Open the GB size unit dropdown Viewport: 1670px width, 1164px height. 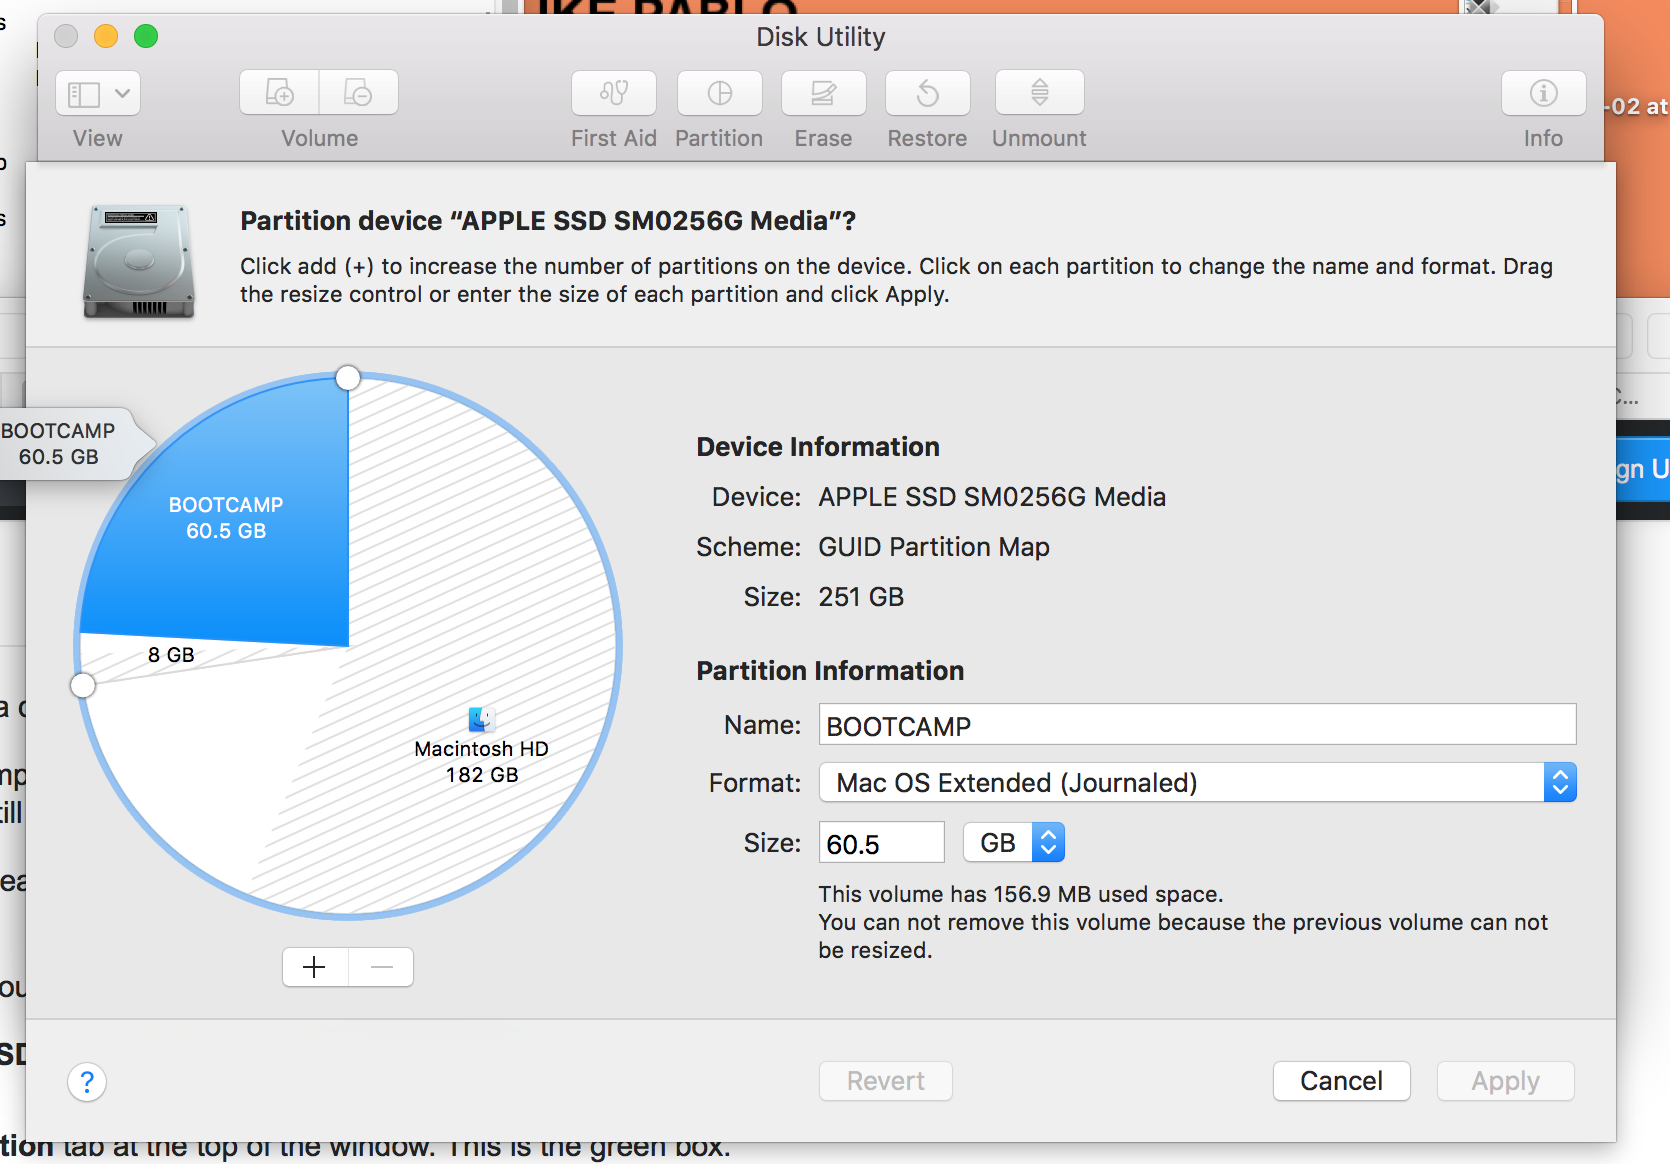(1014, 842)
